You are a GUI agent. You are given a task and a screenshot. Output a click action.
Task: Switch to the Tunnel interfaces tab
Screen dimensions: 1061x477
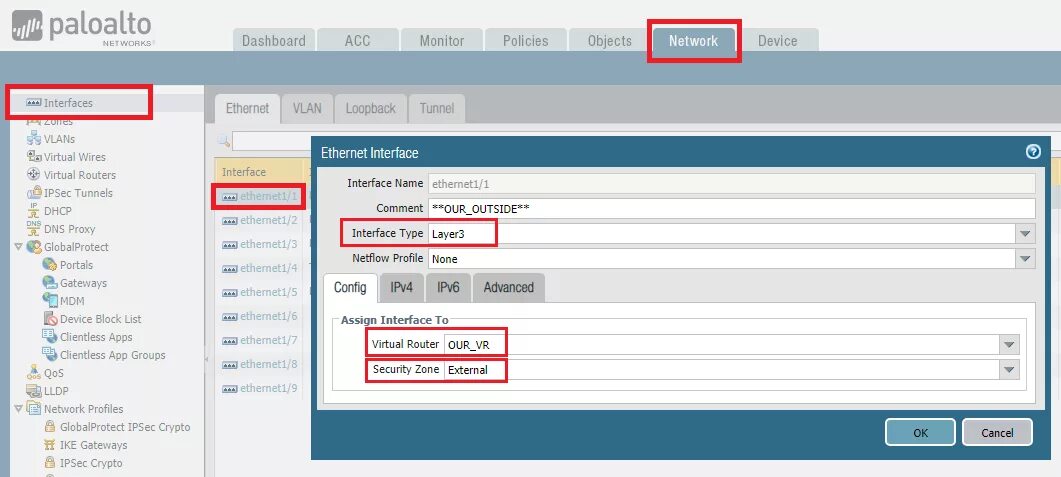click(436, 108)
